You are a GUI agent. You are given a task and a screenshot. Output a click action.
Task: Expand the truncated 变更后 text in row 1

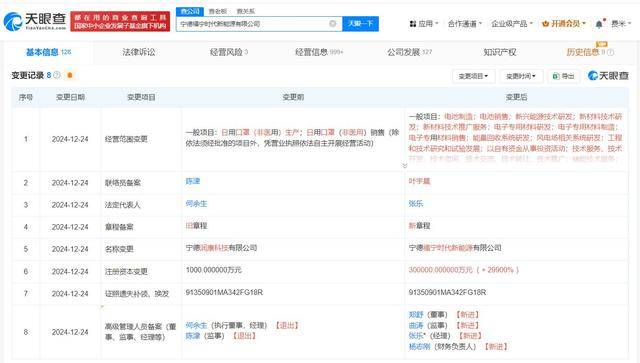coord(404,166)
